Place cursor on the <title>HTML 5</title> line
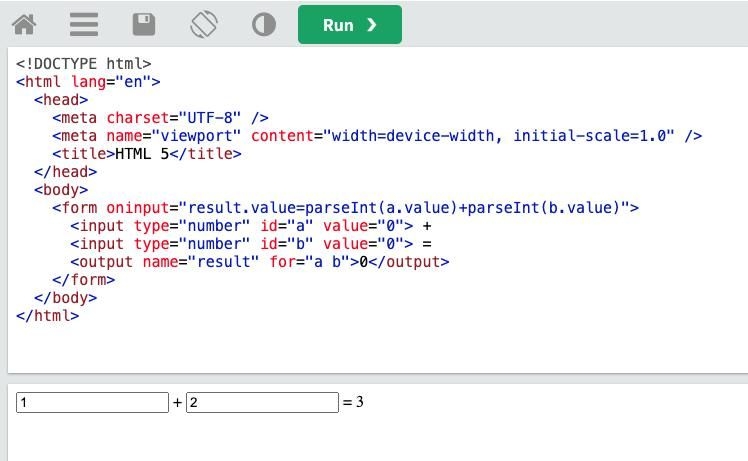 click(147, 154)
